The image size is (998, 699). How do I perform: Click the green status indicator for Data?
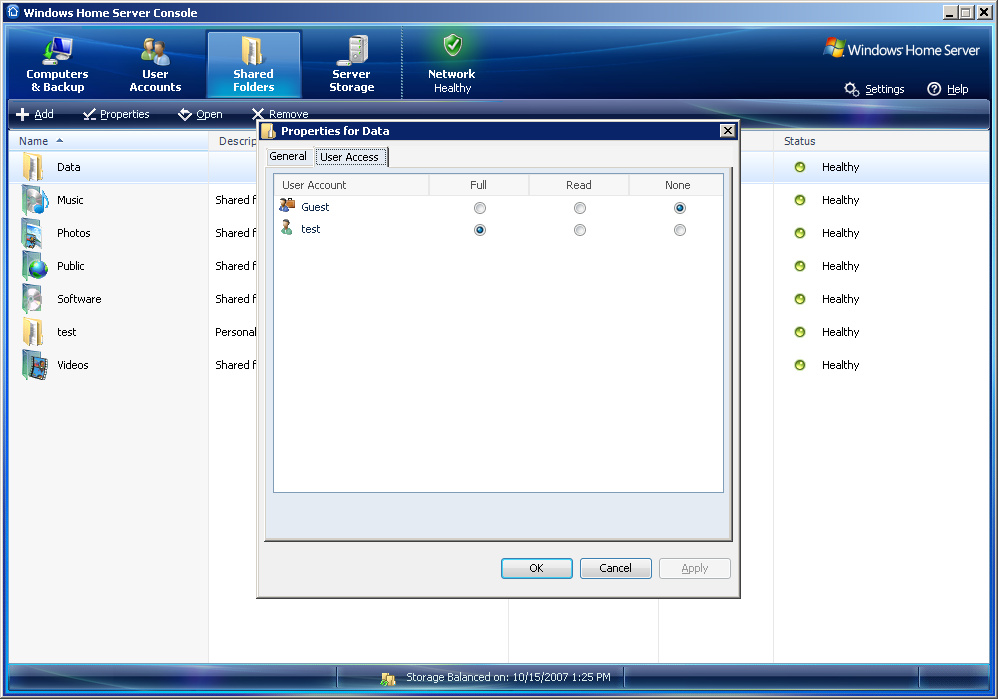tap(800, 167)
